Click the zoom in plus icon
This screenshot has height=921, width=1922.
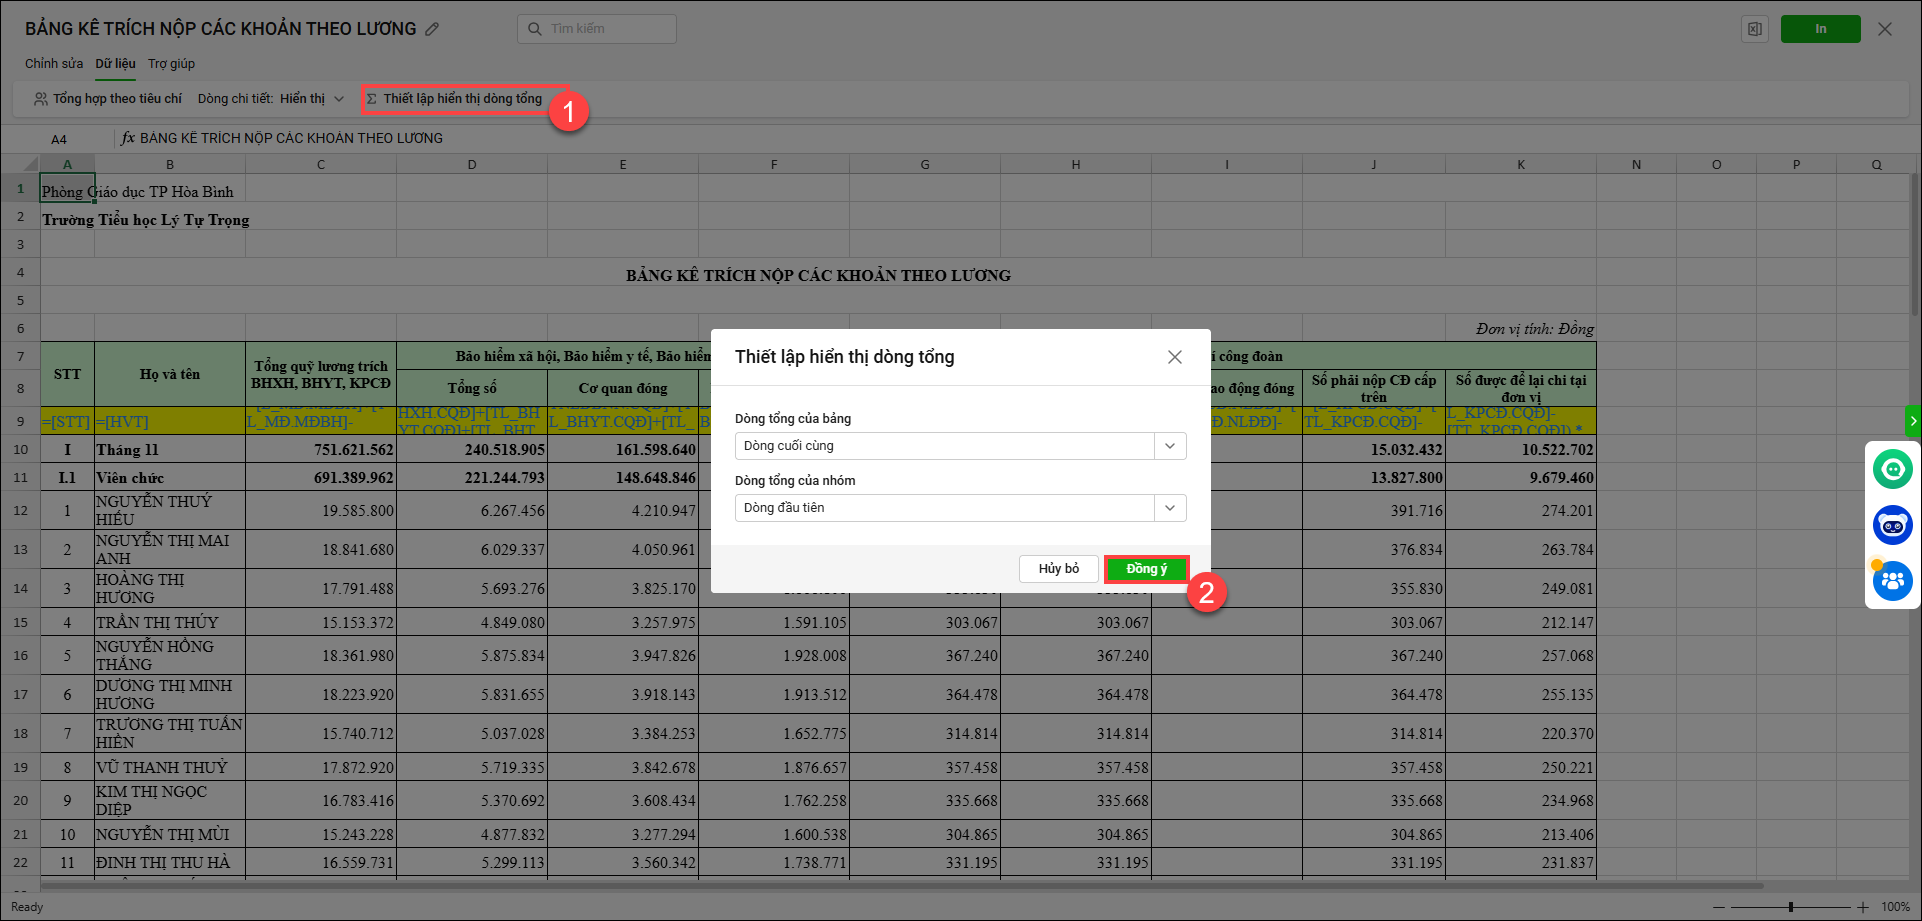(x=1862, y=907)
